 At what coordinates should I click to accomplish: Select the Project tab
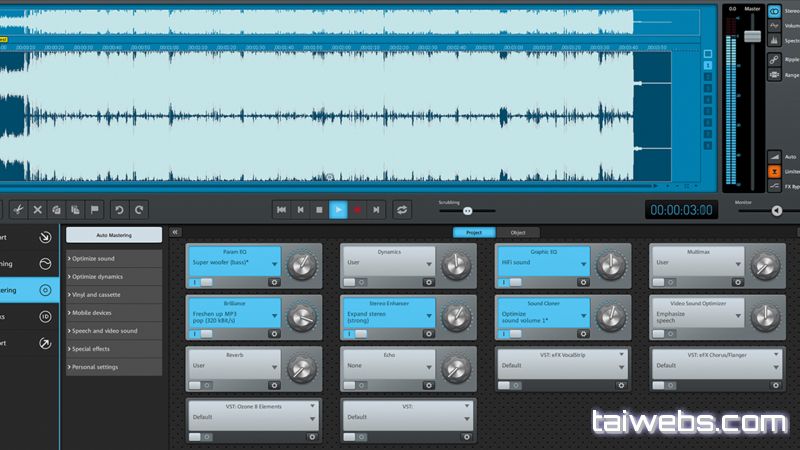(x=474, y=232)
